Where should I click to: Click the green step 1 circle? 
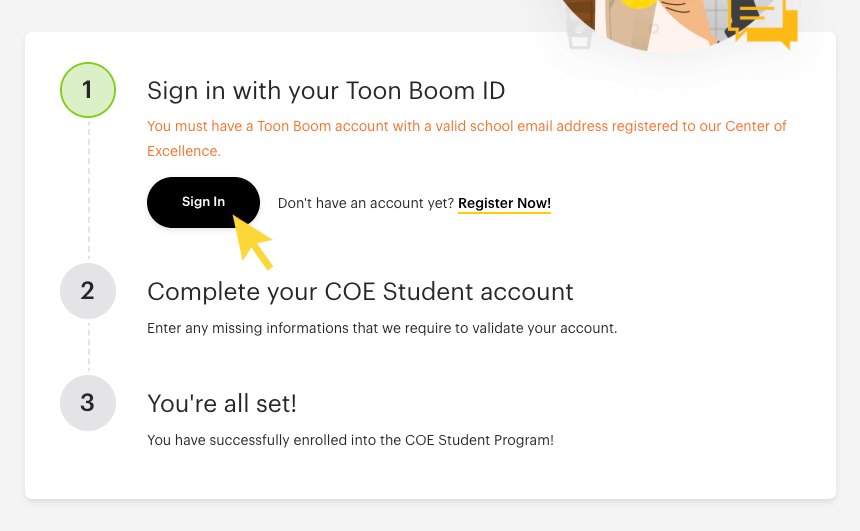(x=88, y=90)
